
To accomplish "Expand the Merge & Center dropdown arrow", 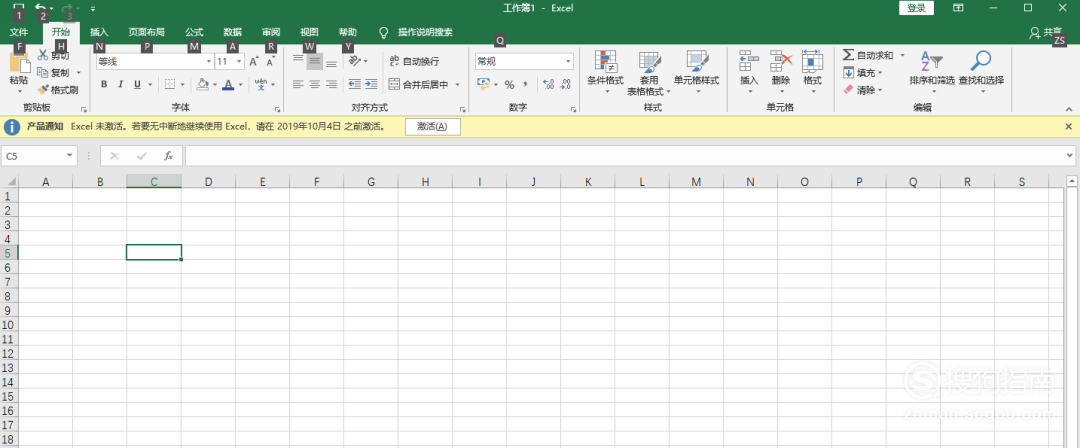I will click(x=457, y=85).
